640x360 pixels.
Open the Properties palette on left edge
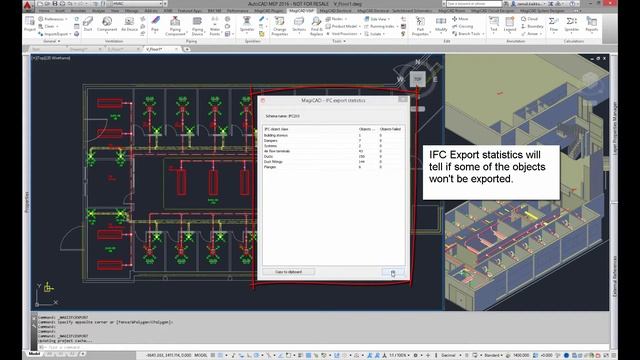(27, 202)
